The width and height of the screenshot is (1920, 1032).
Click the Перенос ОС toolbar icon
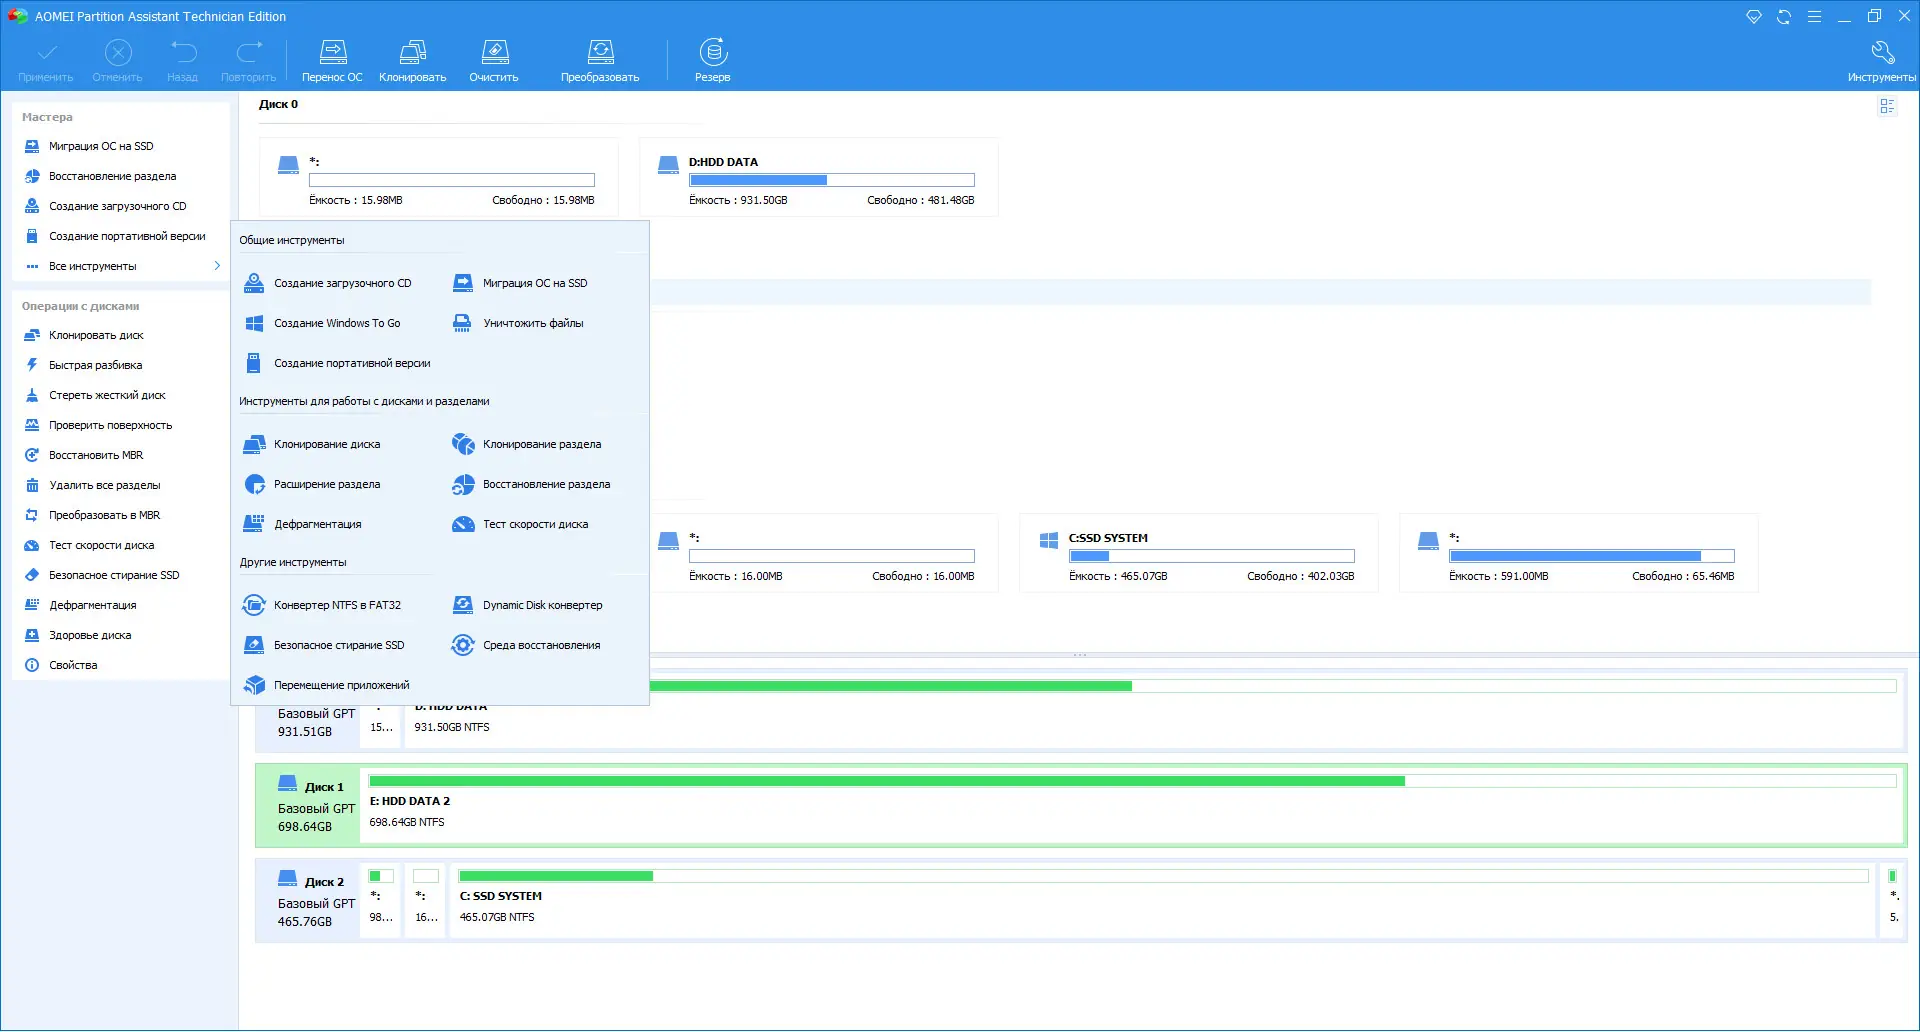pos(332,61)
